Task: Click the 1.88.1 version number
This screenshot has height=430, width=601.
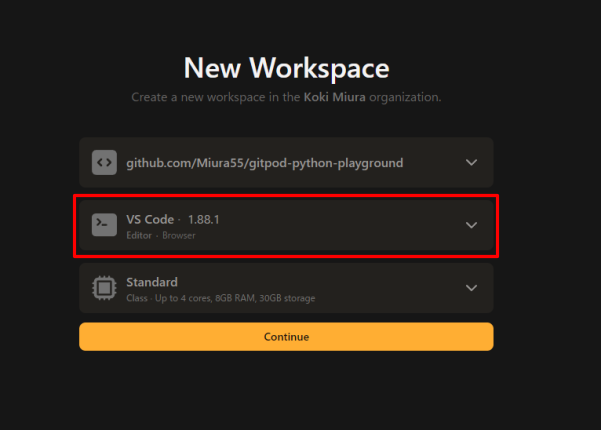Action: (205, 219)
